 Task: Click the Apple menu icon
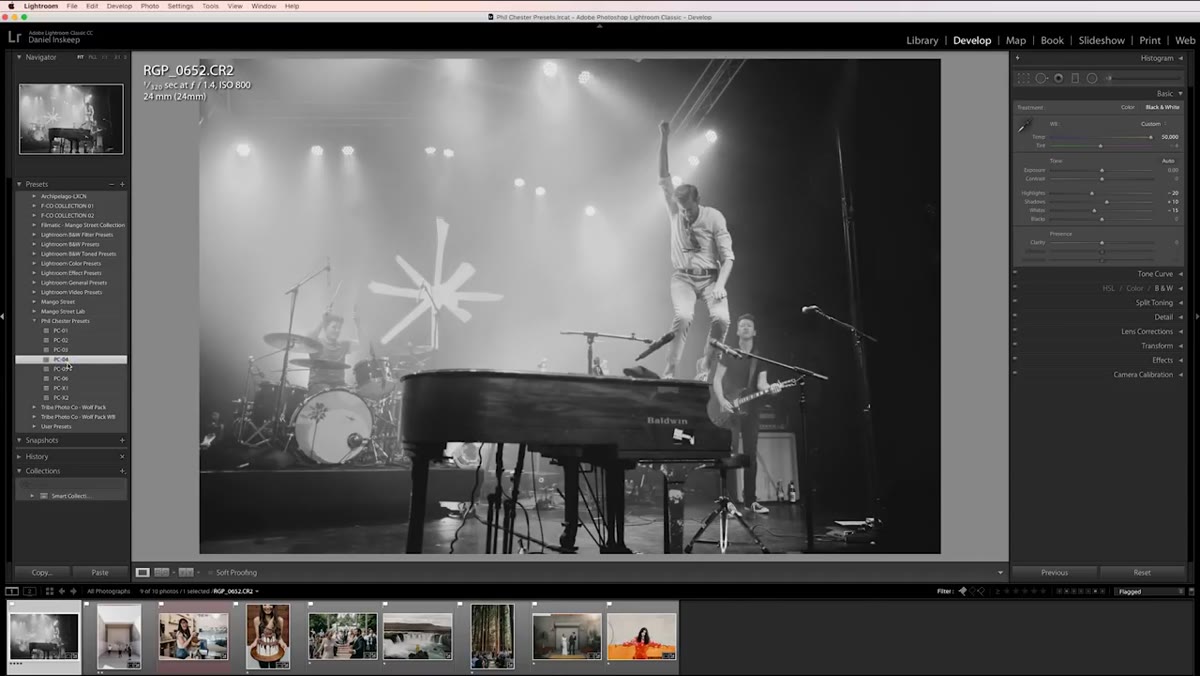10,6
